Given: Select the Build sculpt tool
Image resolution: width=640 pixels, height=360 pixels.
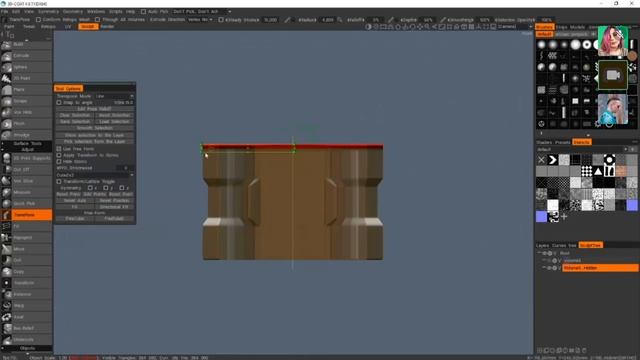Looking at the screenshot, I should coord(26,44).
